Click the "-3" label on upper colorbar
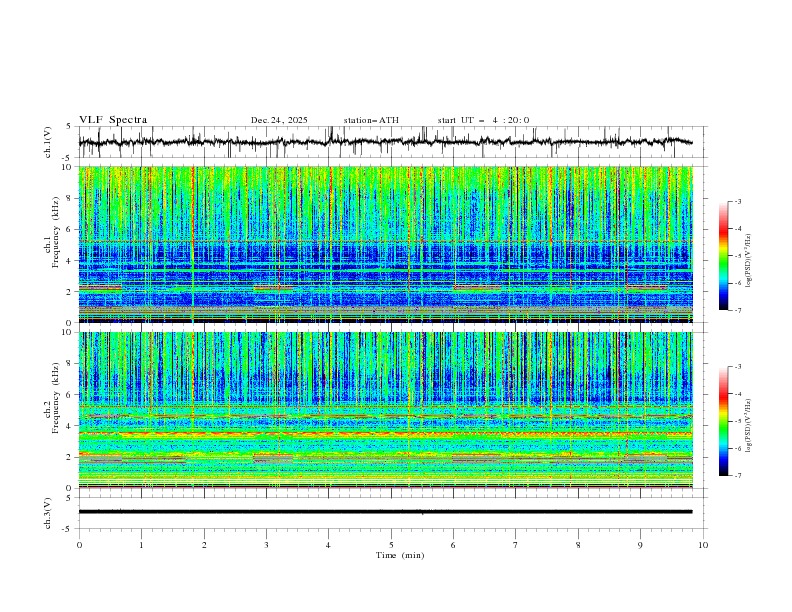The image size is (792, 612). pyautogui.click(x=738, y=201)
